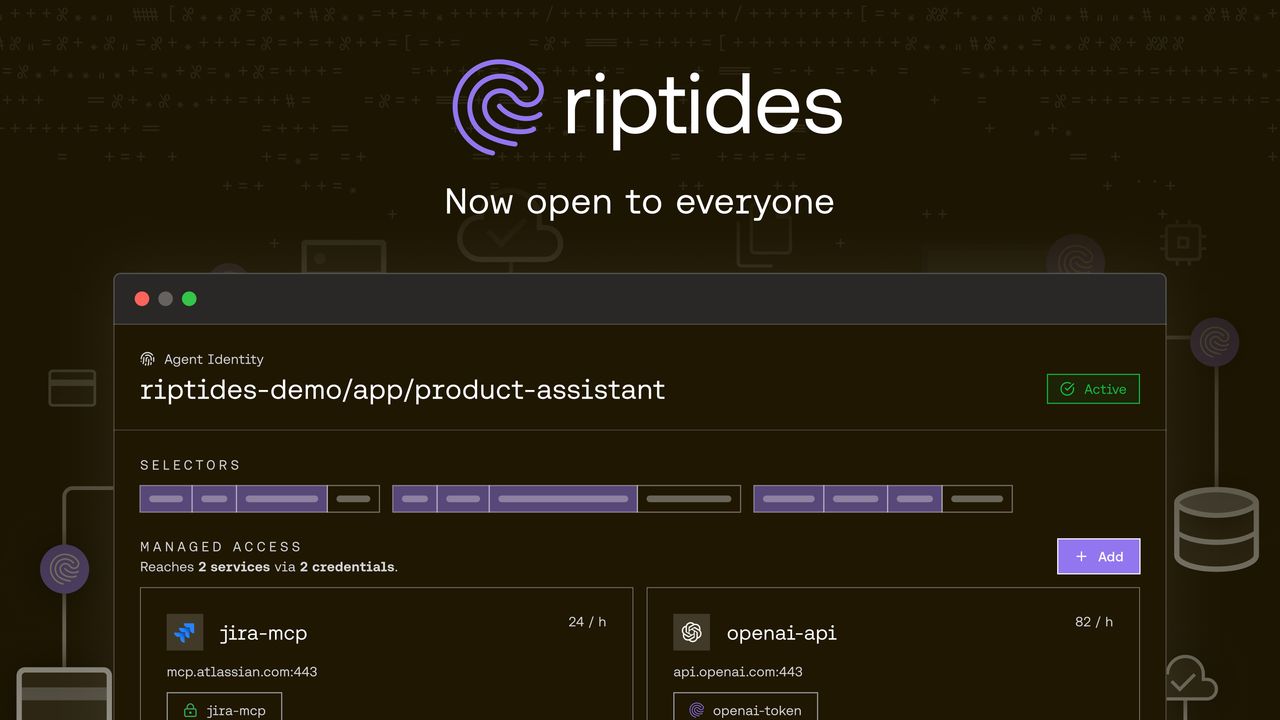
Task: Click the chip processor icon top right
Action: (x=1184, y=241)
